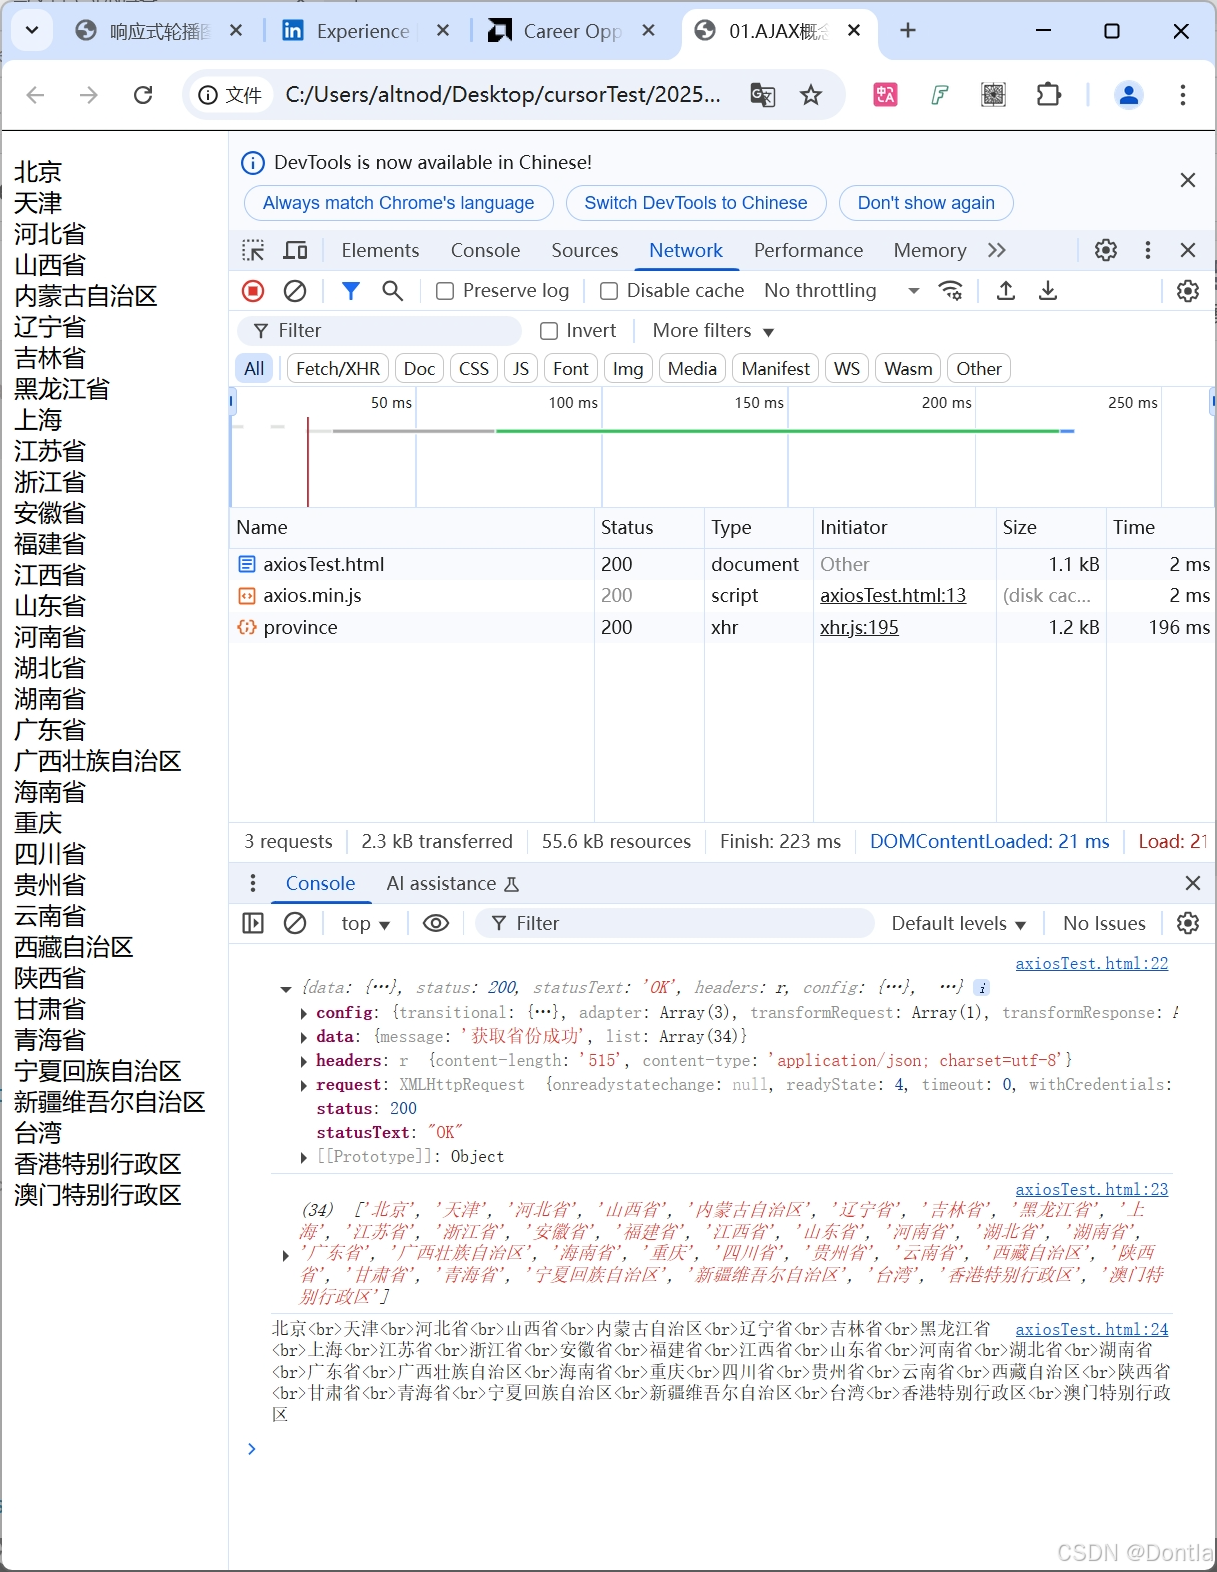Open DevTools settings gear beside Memory tab
Screen dimensions: 1217x1572
[1106, 250]
